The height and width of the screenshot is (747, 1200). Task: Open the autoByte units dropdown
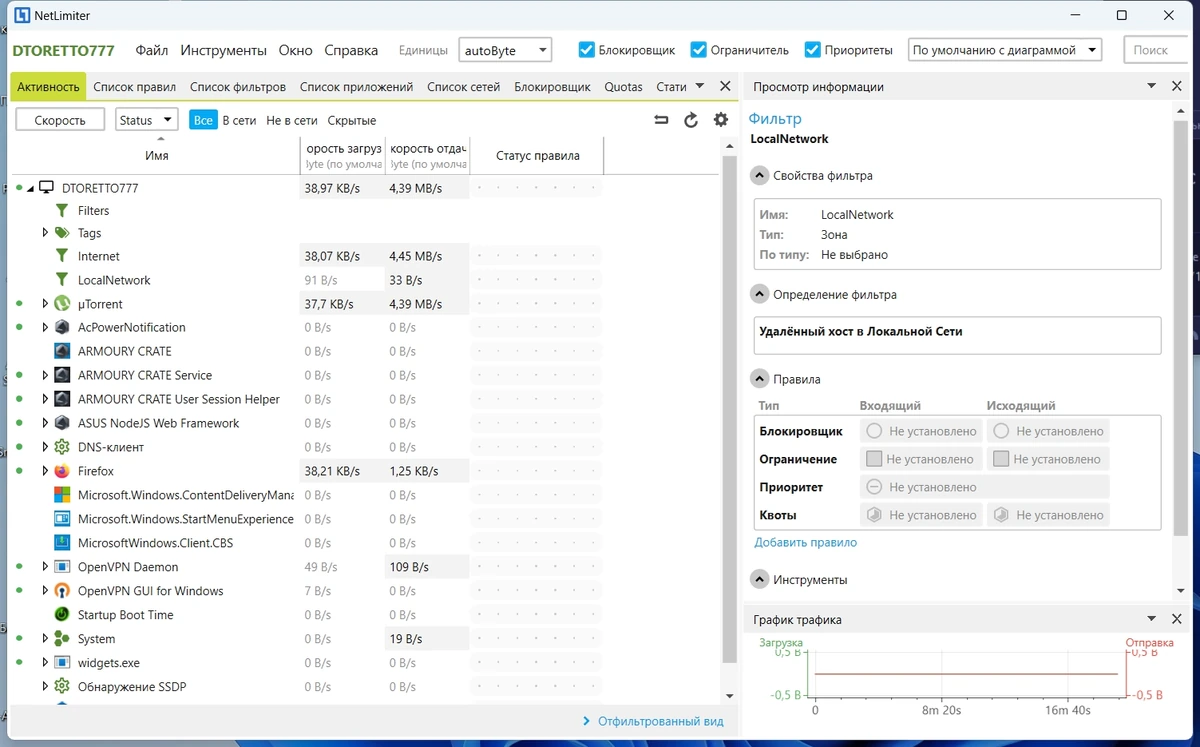click(x=505, y=49)
